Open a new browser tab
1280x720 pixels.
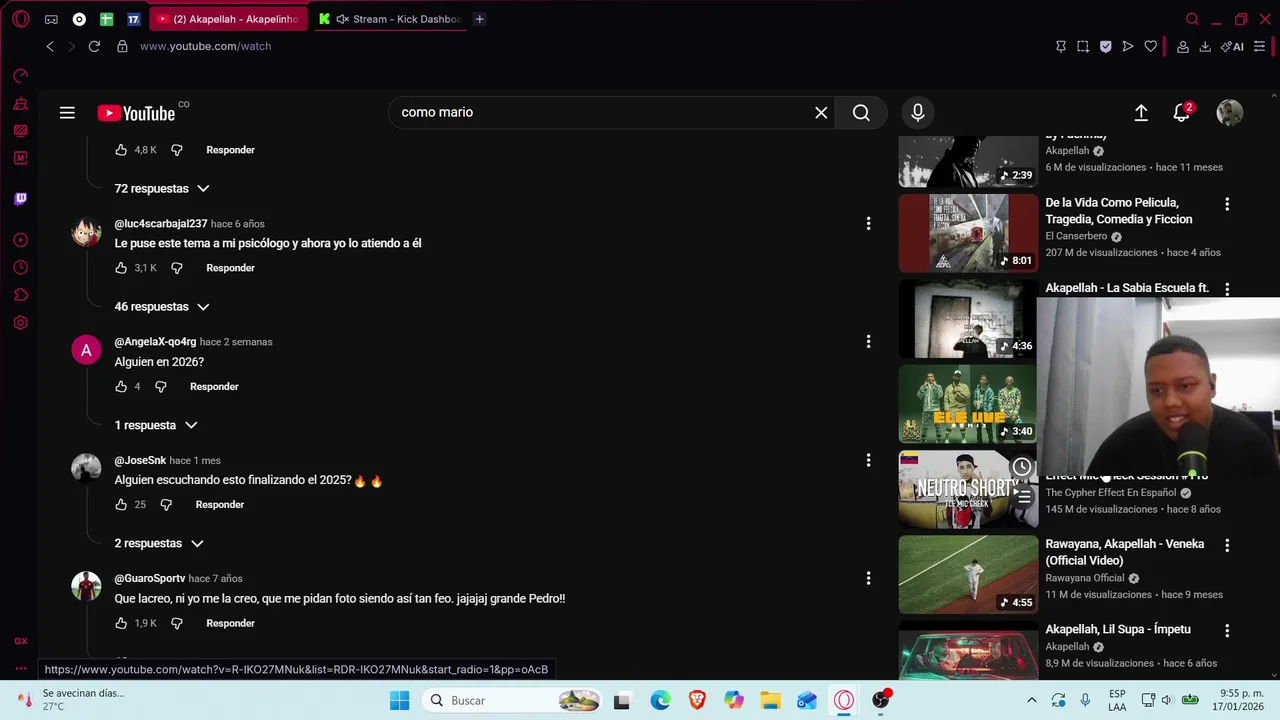point(480,19)
